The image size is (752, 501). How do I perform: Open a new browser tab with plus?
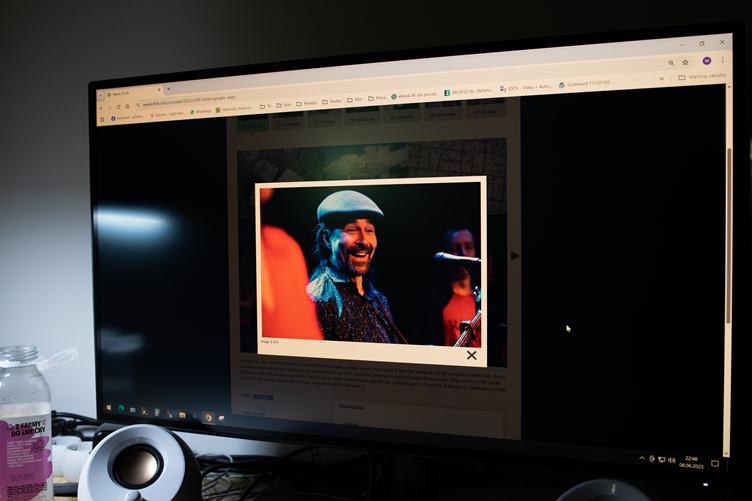(x=168, y=89)
